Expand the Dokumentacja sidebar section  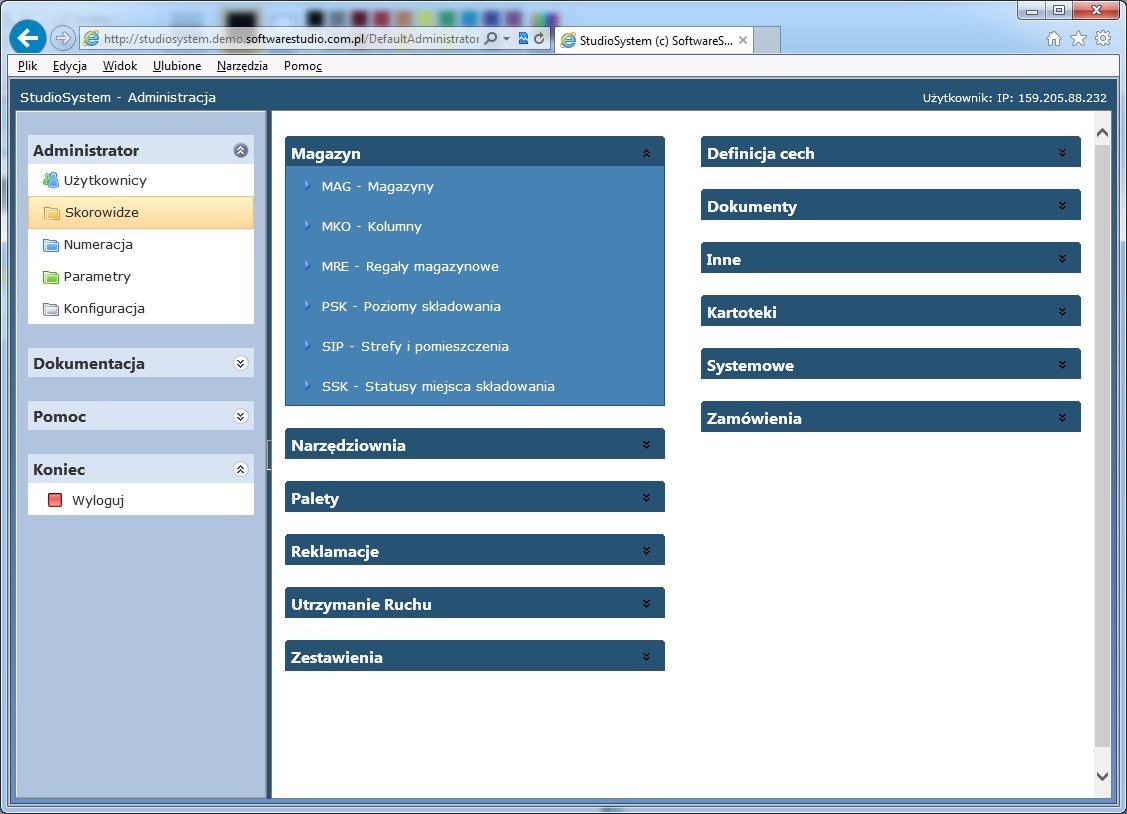240,363
